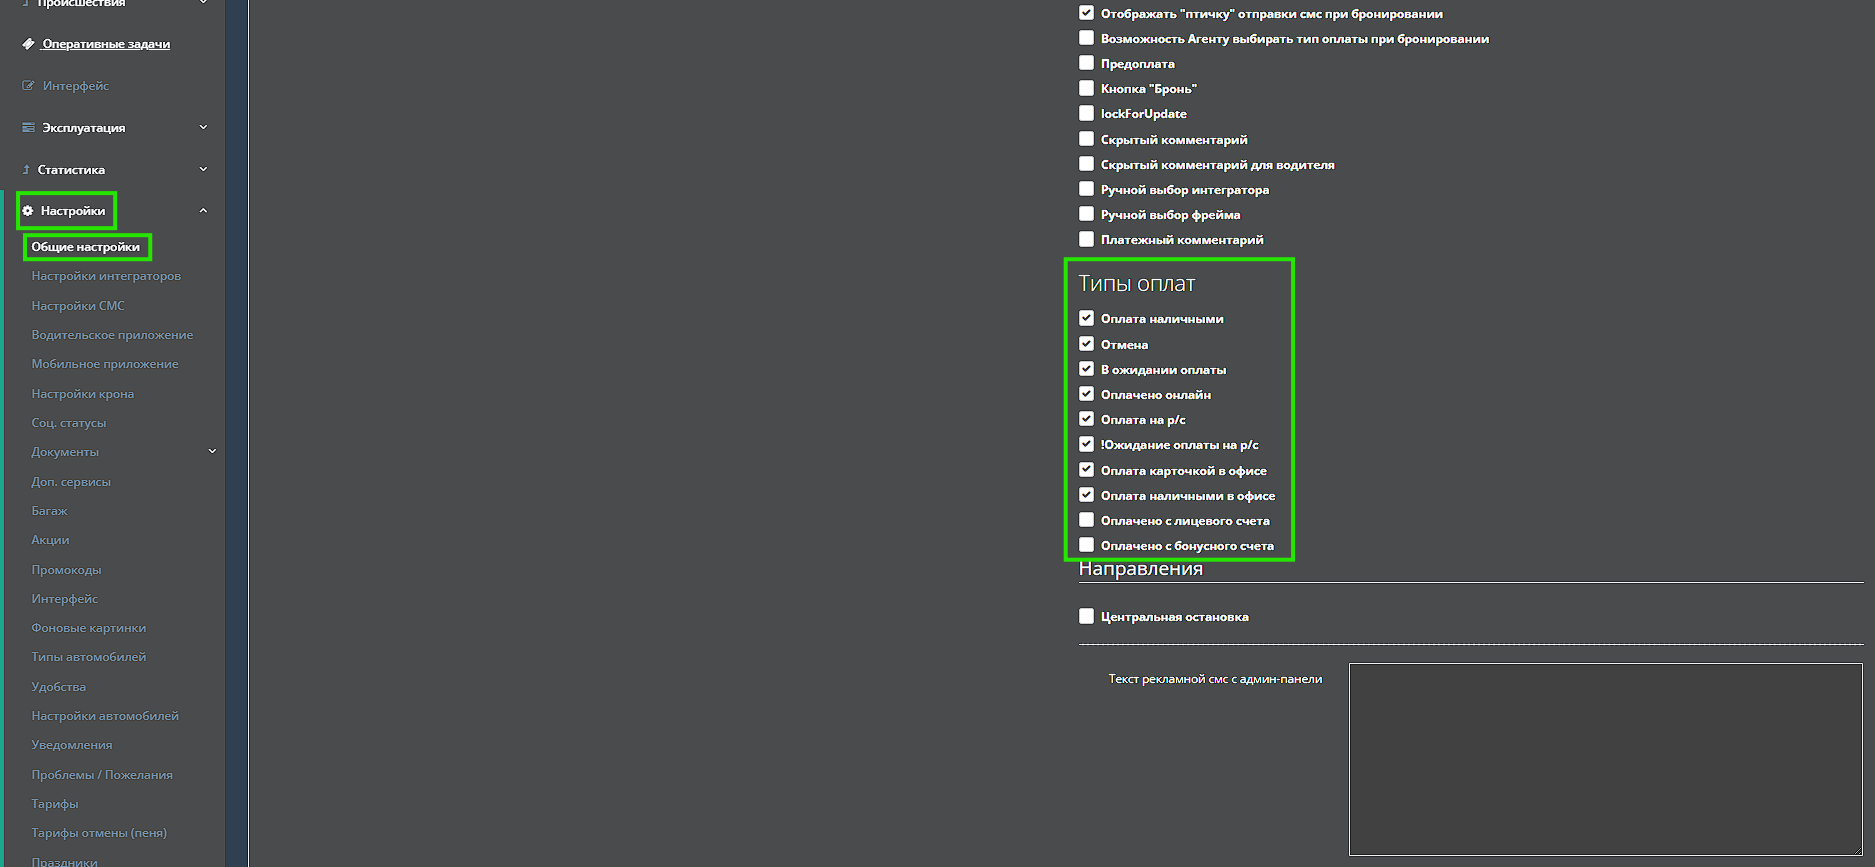Viewport: 1875px width, 867px height.
Task: Enable the Предоплата checkbox
Action: (1086, 63)
